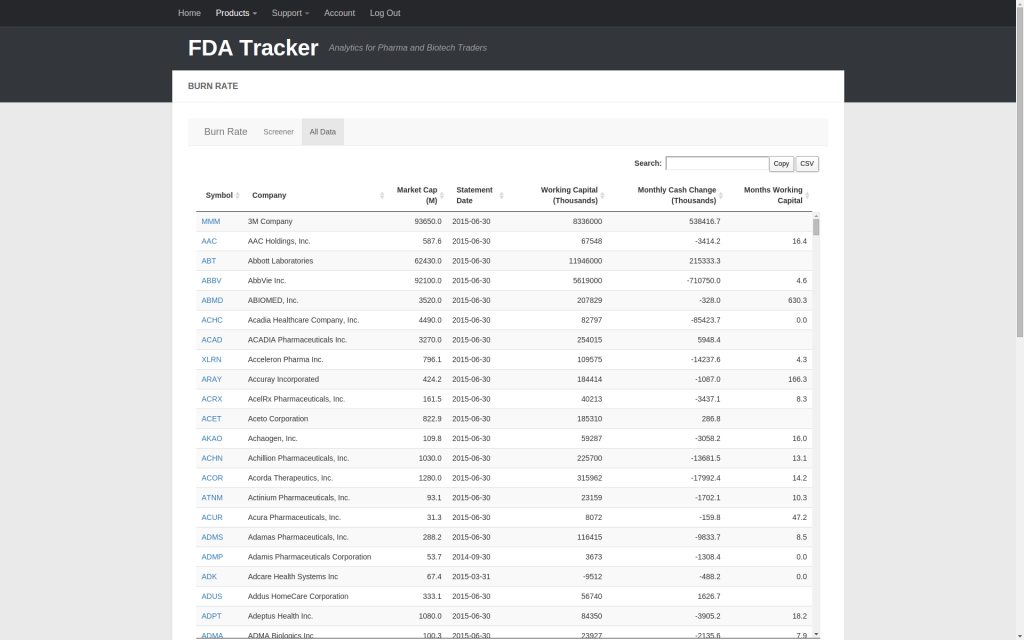The height and width of the screenshot is (640, 1024).
Task: Select the AbbVie Inc. company cell
Action: 267,281
